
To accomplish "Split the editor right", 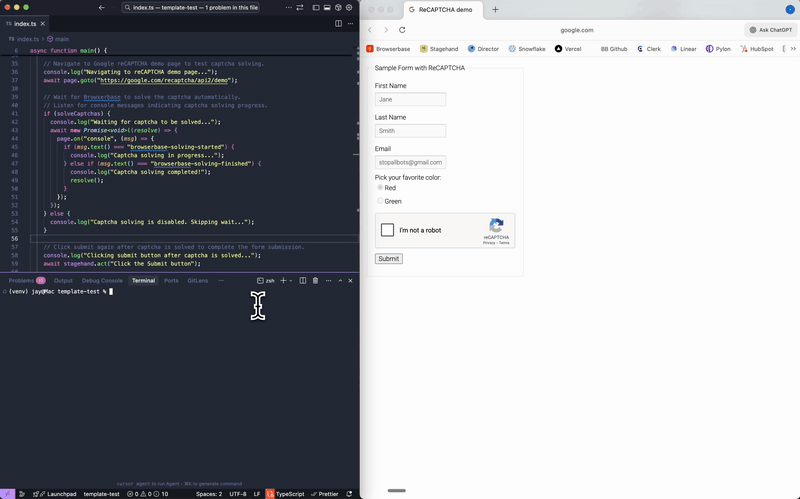I will coord(338,23).
